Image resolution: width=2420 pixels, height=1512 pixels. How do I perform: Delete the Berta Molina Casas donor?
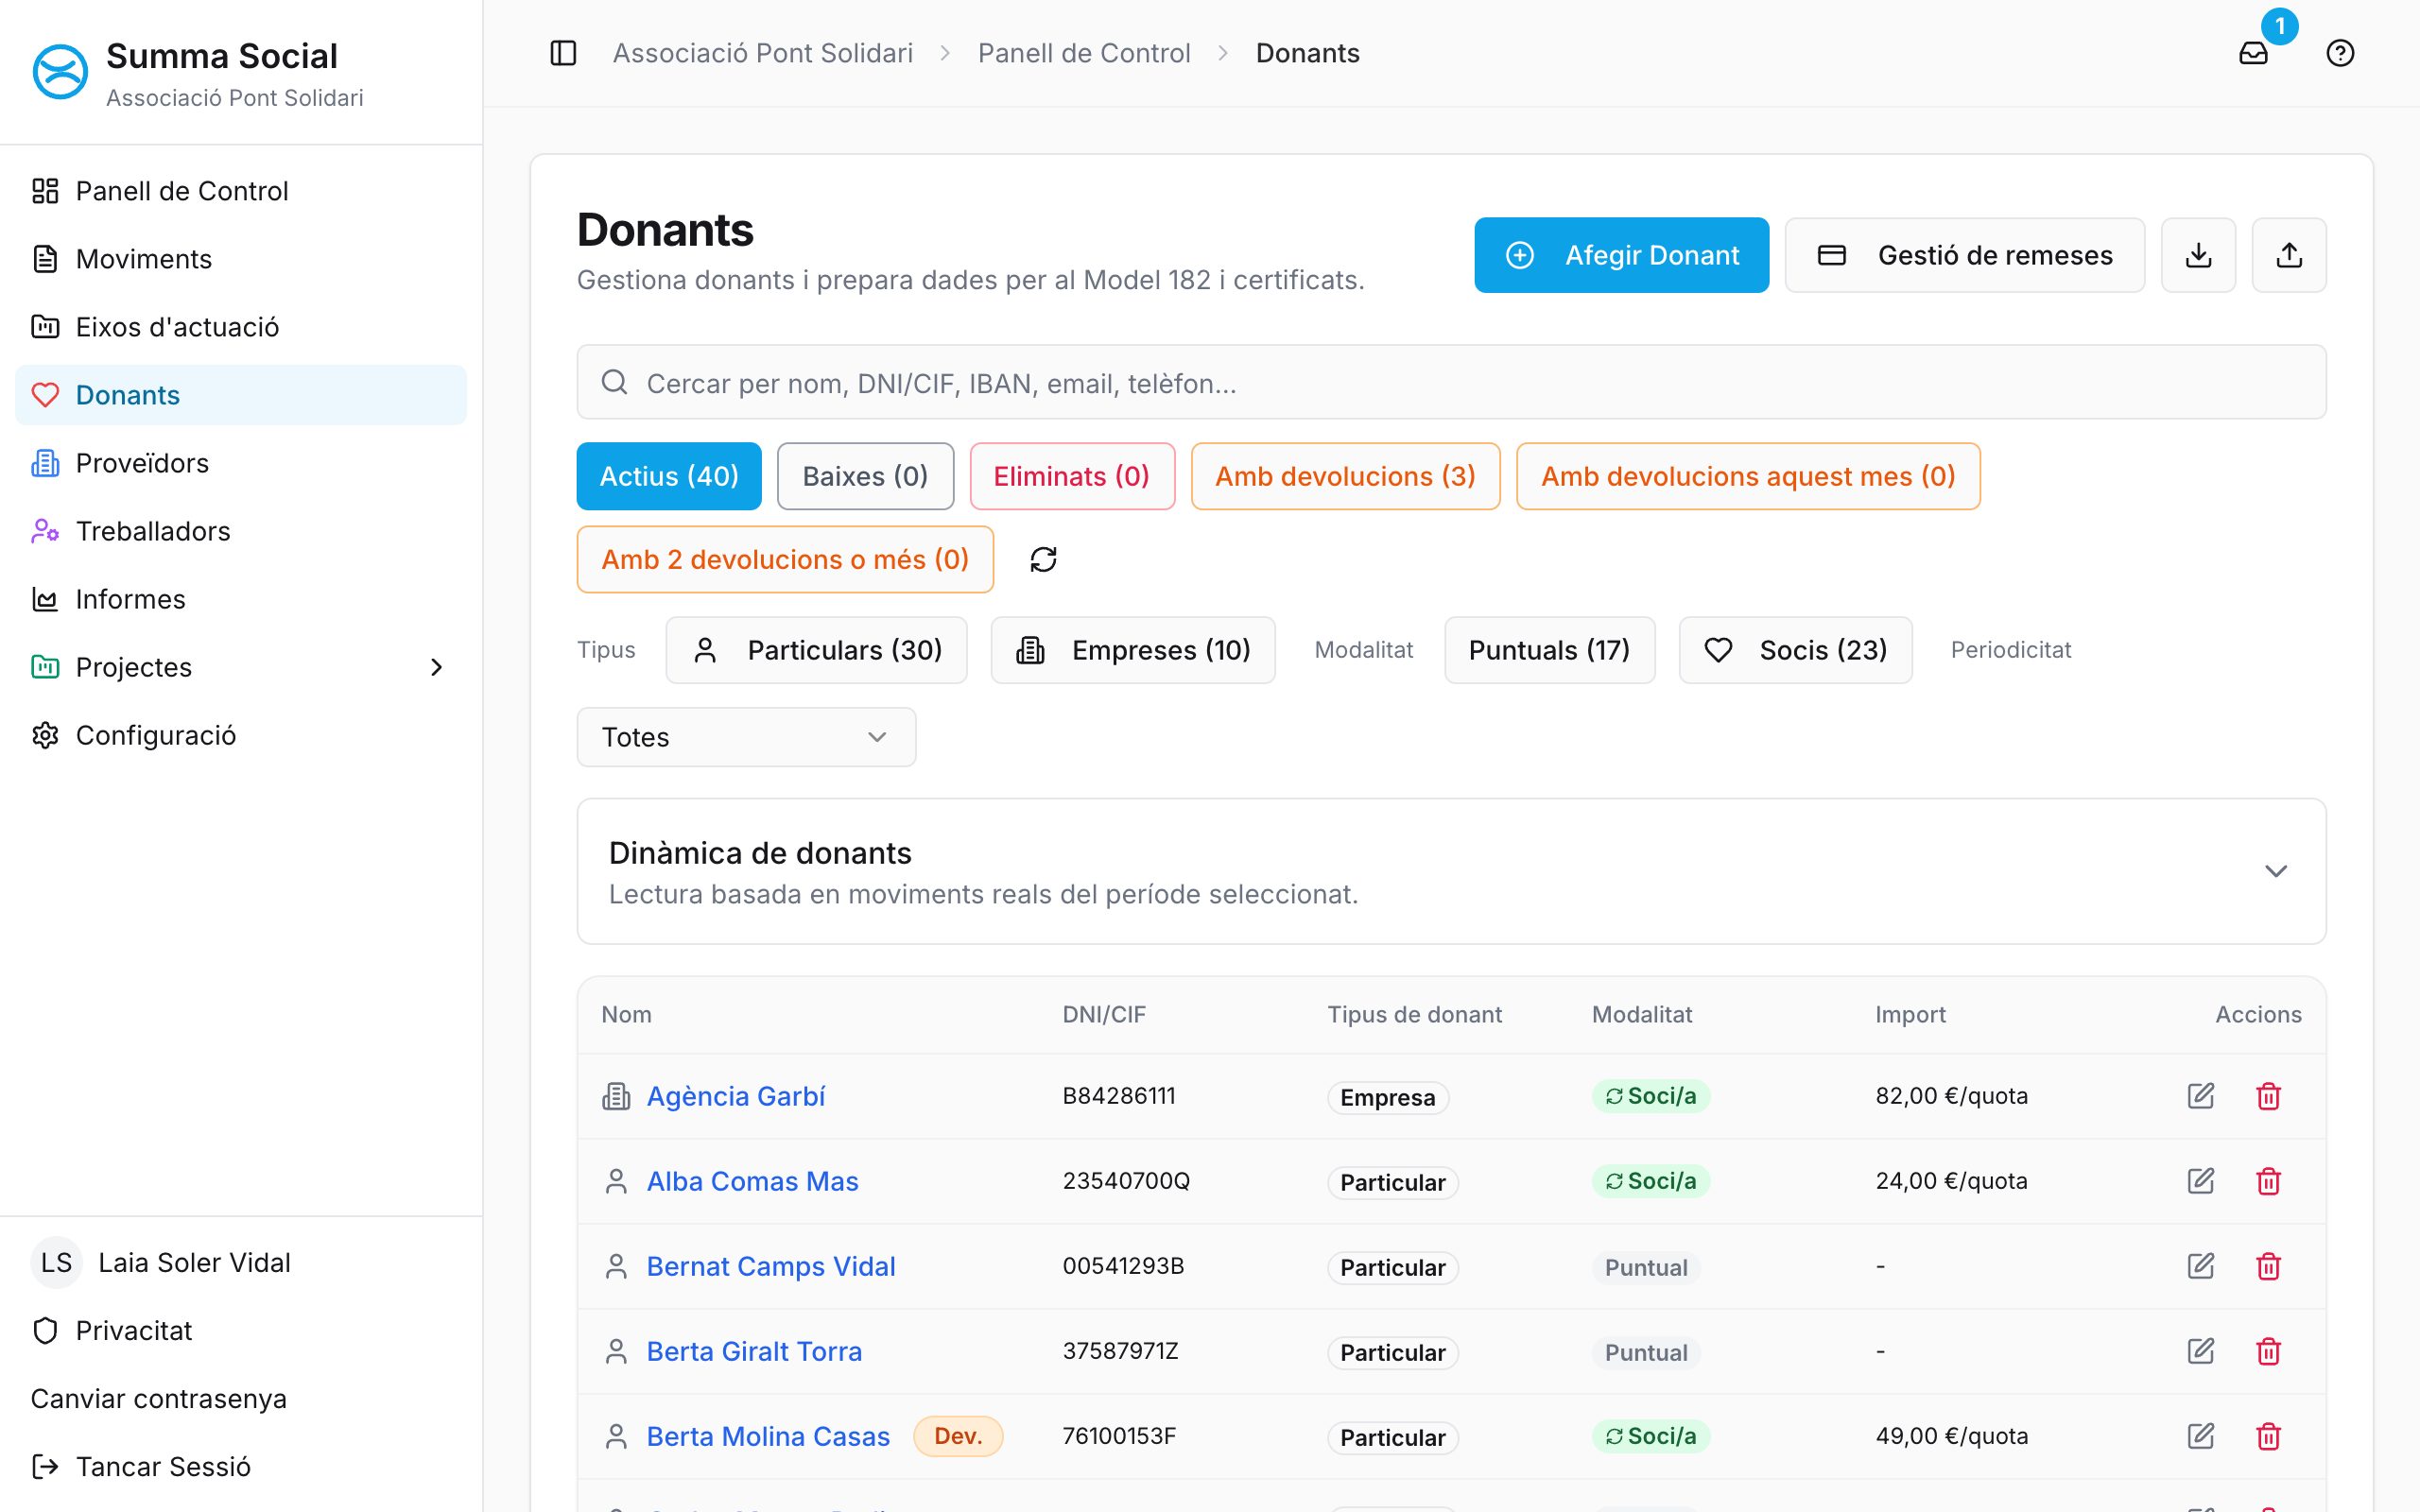(x=2268, y=1436)
